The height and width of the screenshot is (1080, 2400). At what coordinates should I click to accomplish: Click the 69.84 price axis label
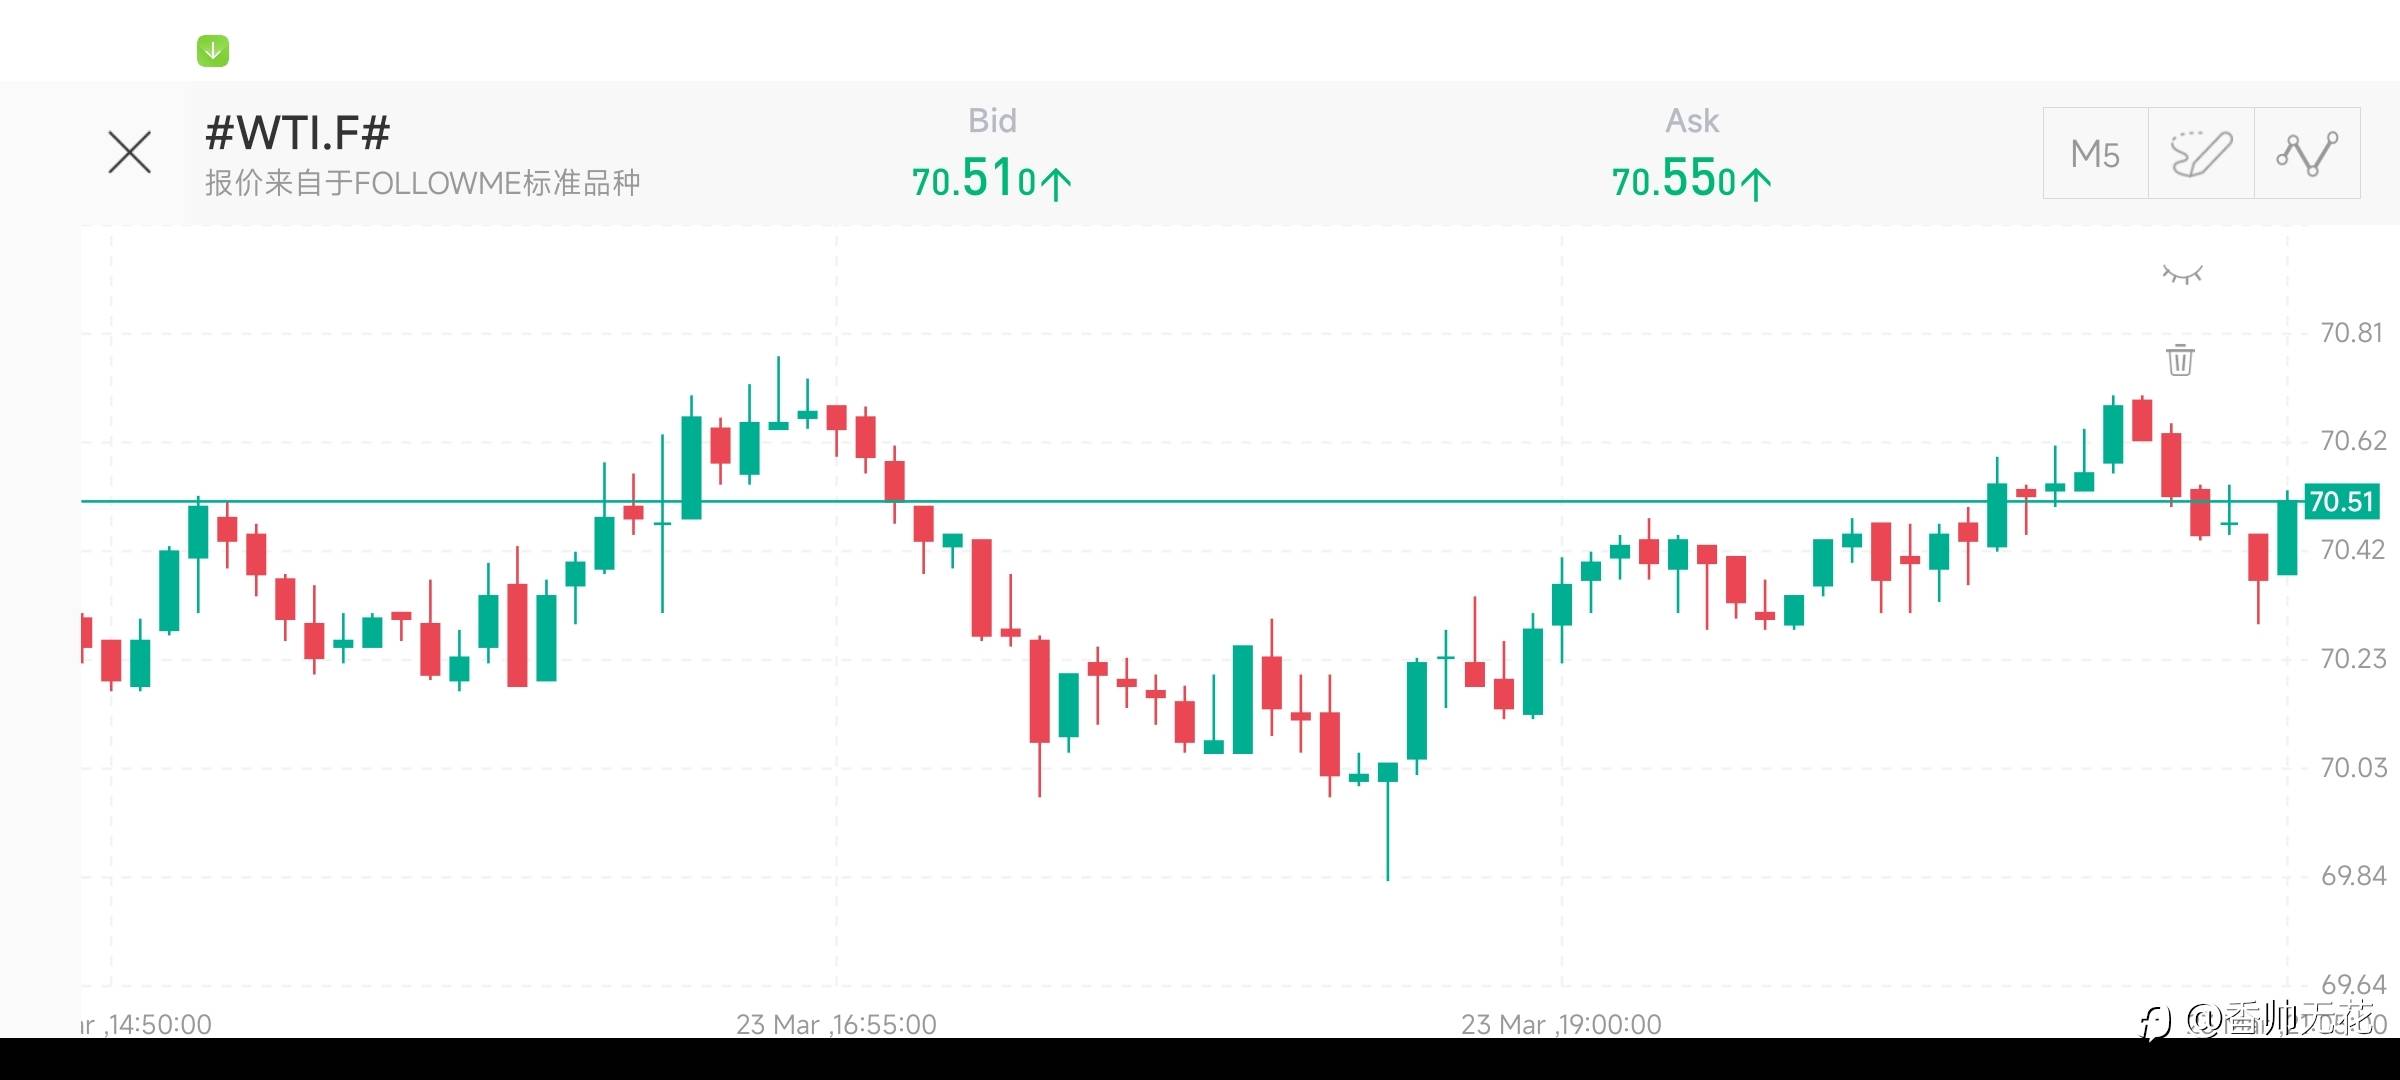tap(2352, 876)
